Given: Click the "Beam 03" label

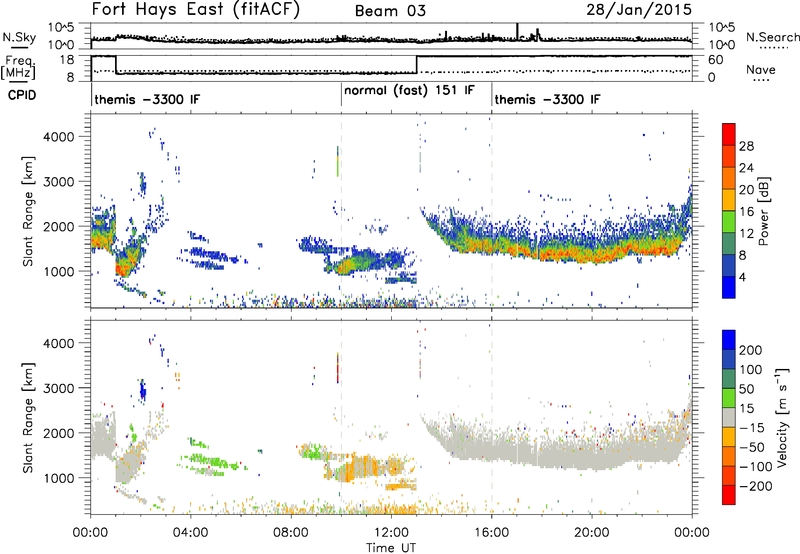Looking at the screenshot, I should coord(390,11).
